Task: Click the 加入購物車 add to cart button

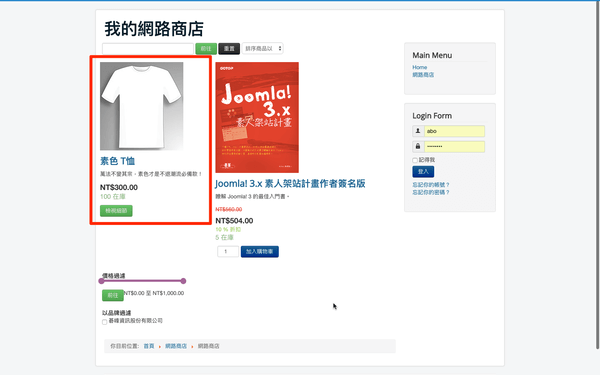Action: click(259, 251)
